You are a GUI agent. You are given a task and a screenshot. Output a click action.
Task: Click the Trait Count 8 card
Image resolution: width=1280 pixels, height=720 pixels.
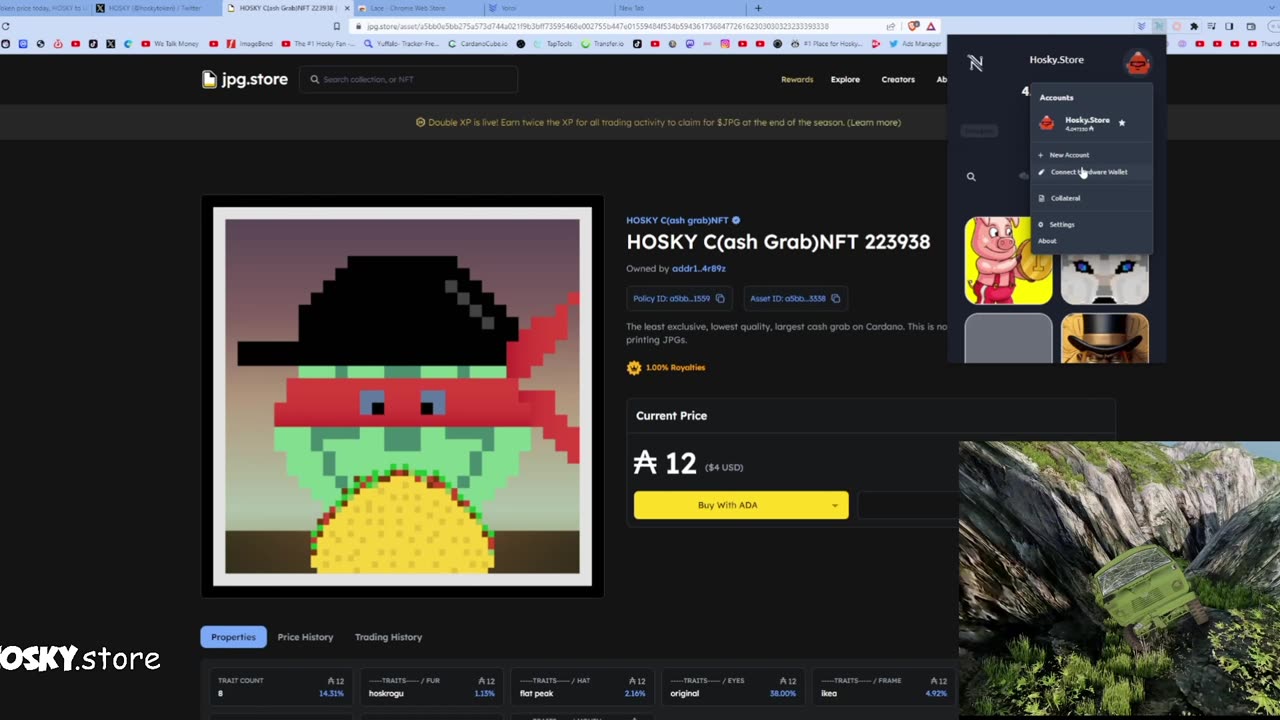pos(280,687)
